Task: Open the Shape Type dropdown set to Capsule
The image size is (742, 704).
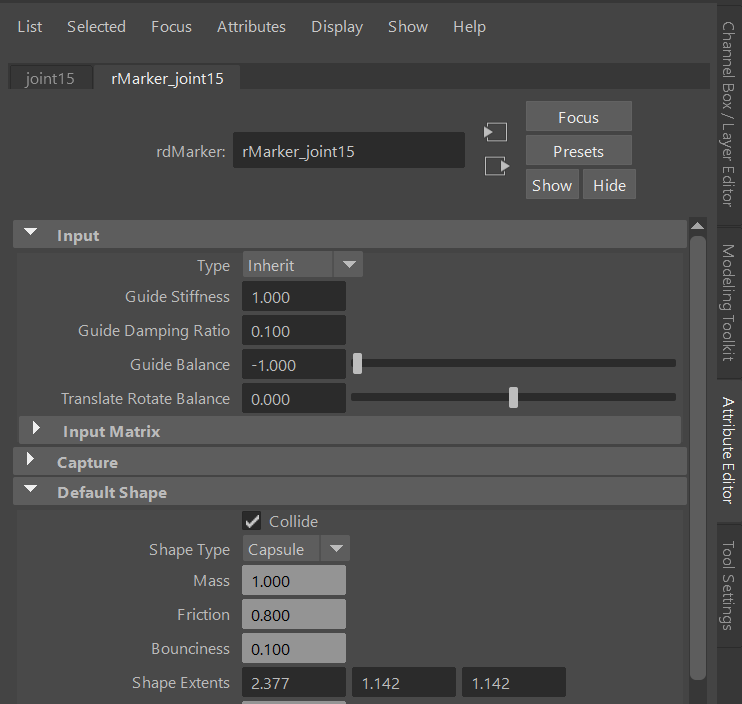Action: tap(296, 549)
